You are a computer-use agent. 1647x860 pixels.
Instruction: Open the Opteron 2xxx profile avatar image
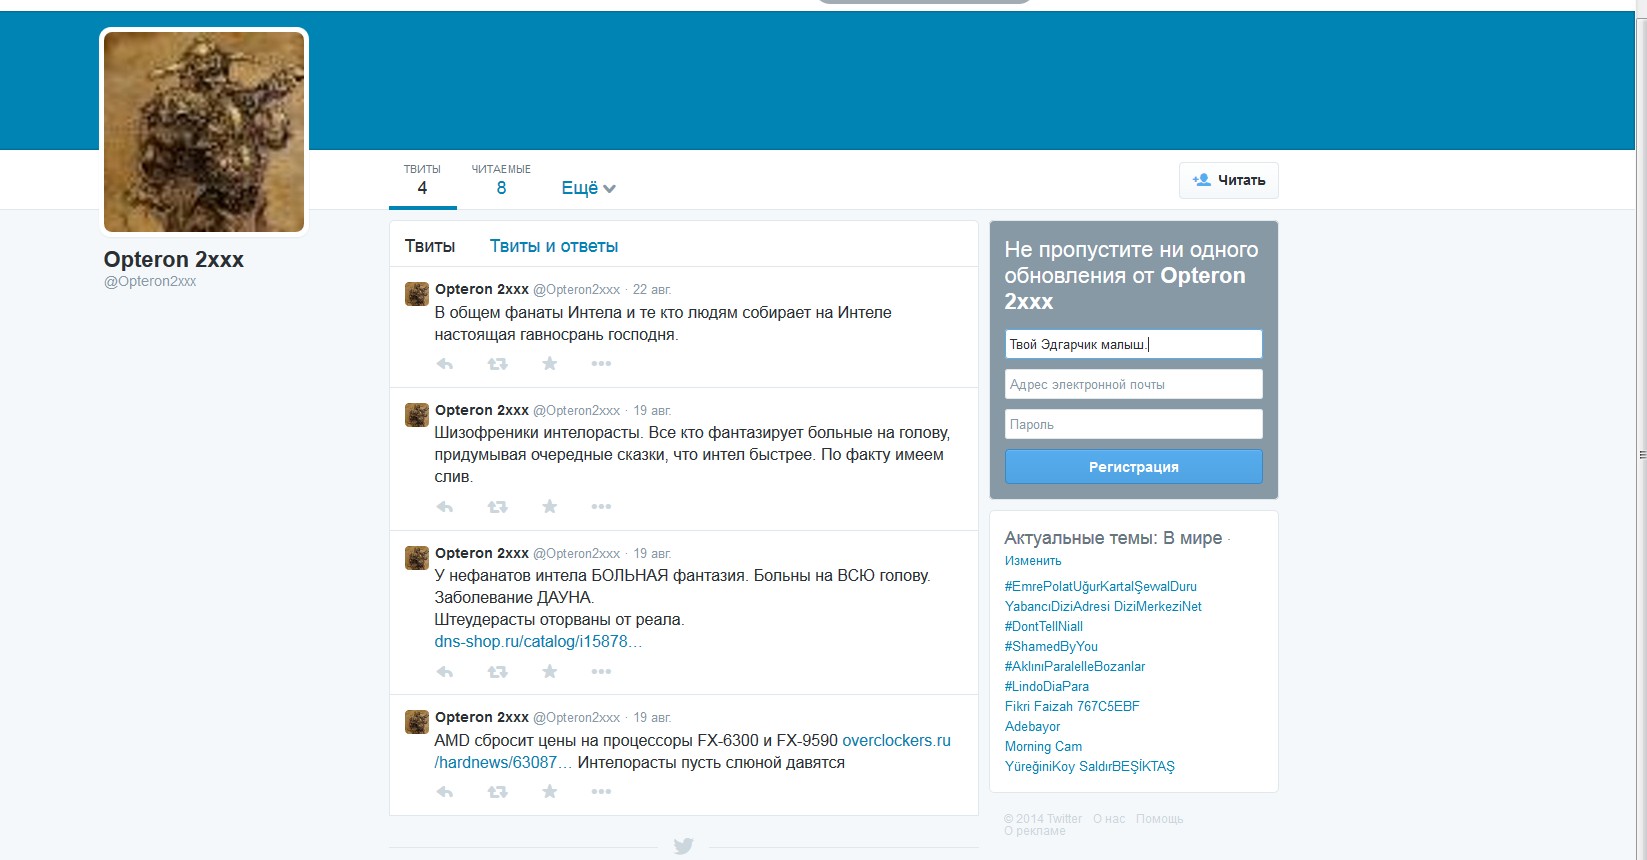click(x=204, y=132)
